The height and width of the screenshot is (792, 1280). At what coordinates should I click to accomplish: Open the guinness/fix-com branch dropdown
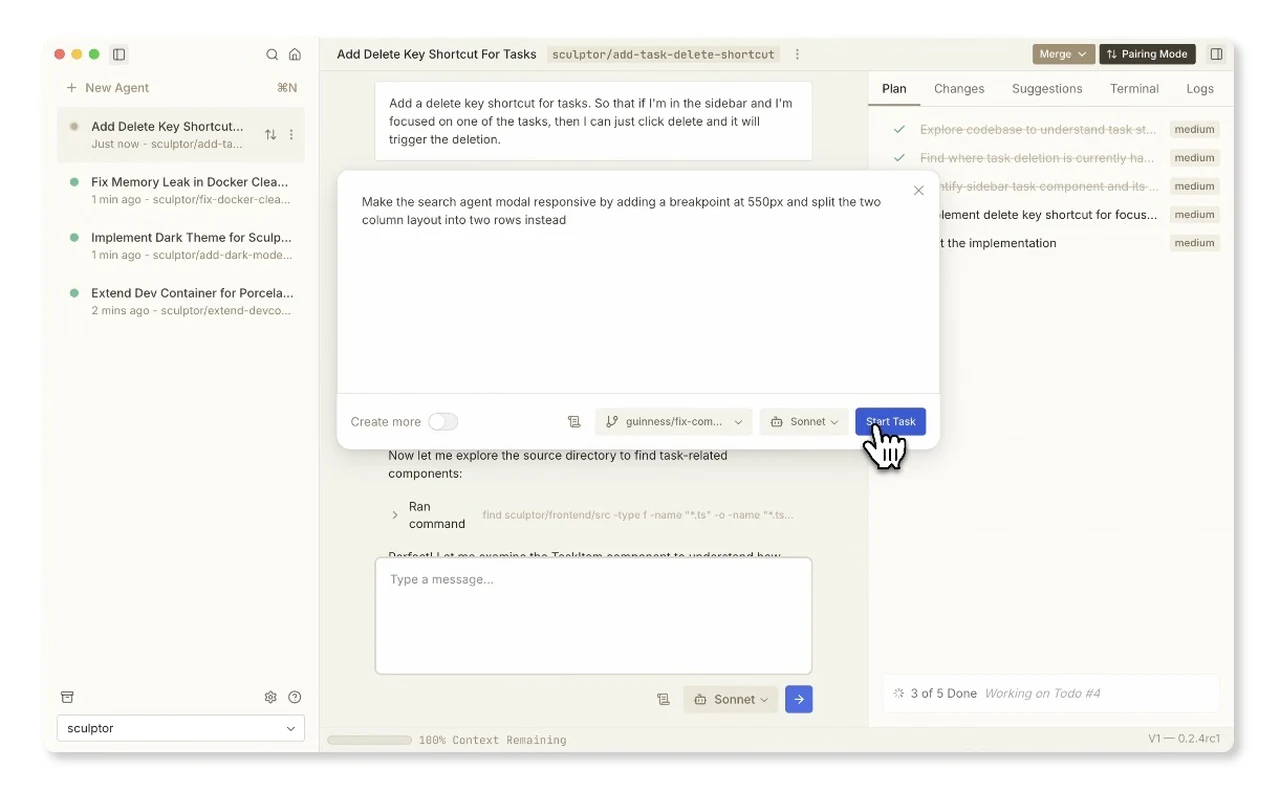pos(672,421)
